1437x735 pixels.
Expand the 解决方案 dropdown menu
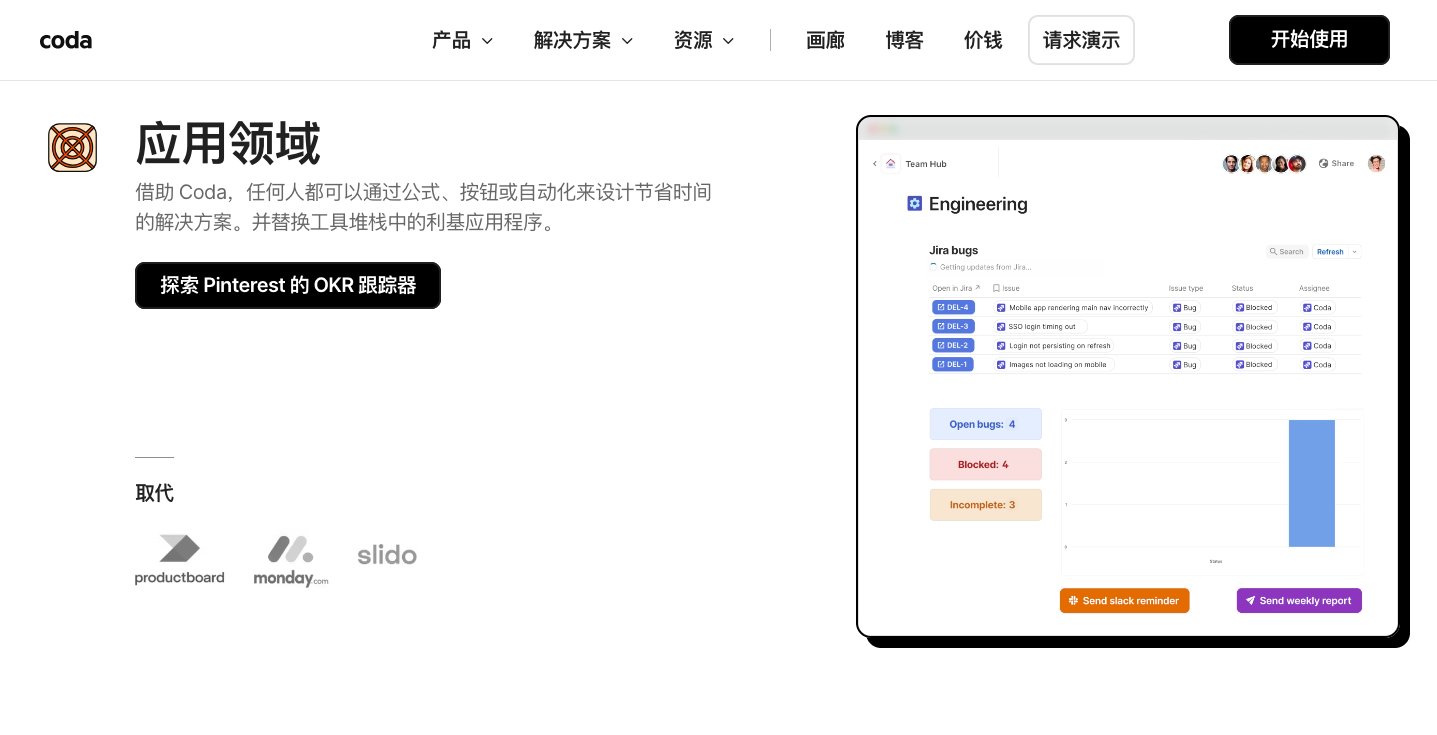(x=584, y=40)
